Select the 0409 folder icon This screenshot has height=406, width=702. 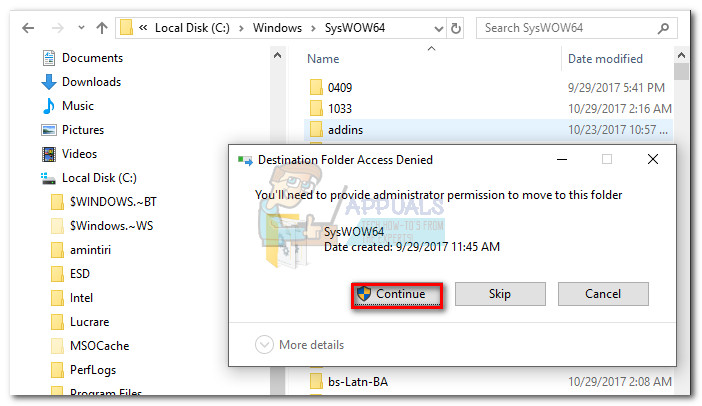(x=315, y=88)
